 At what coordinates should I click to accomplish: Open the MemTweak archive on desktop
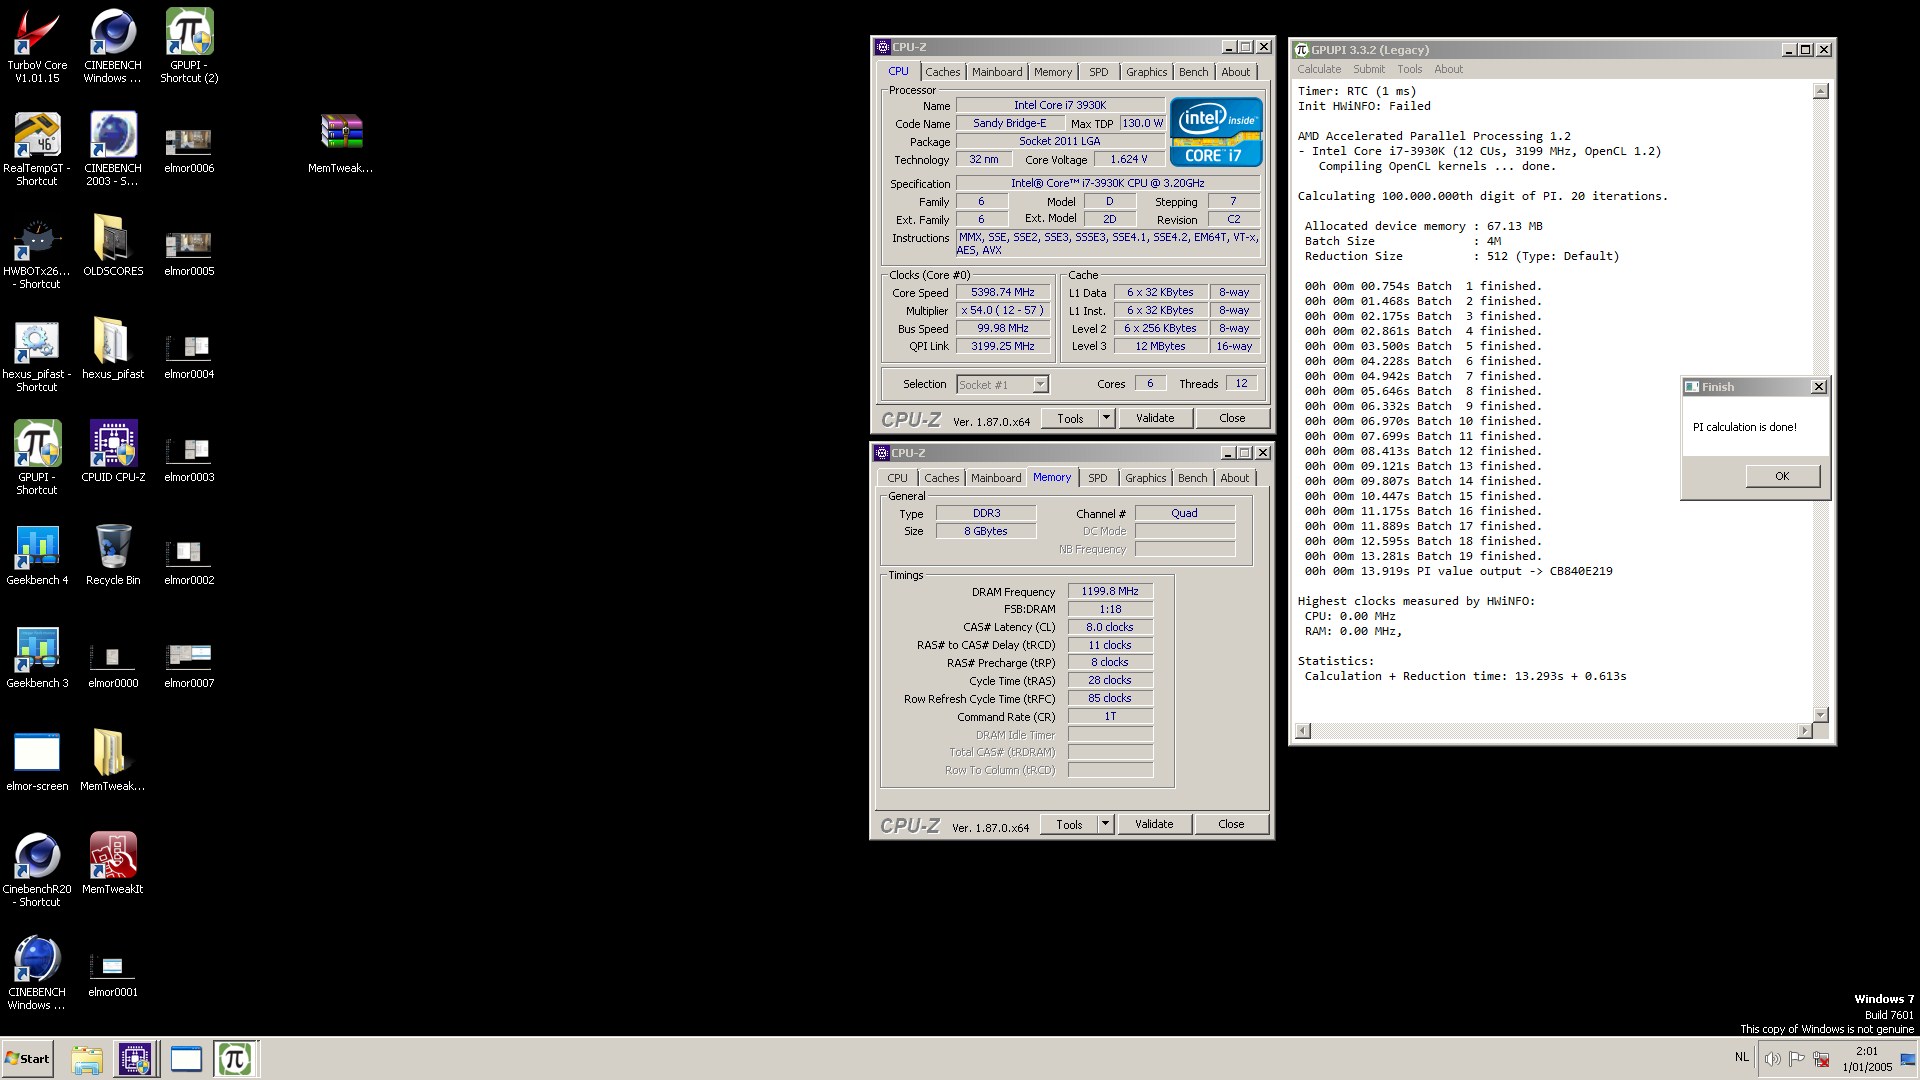coord(341,143)
